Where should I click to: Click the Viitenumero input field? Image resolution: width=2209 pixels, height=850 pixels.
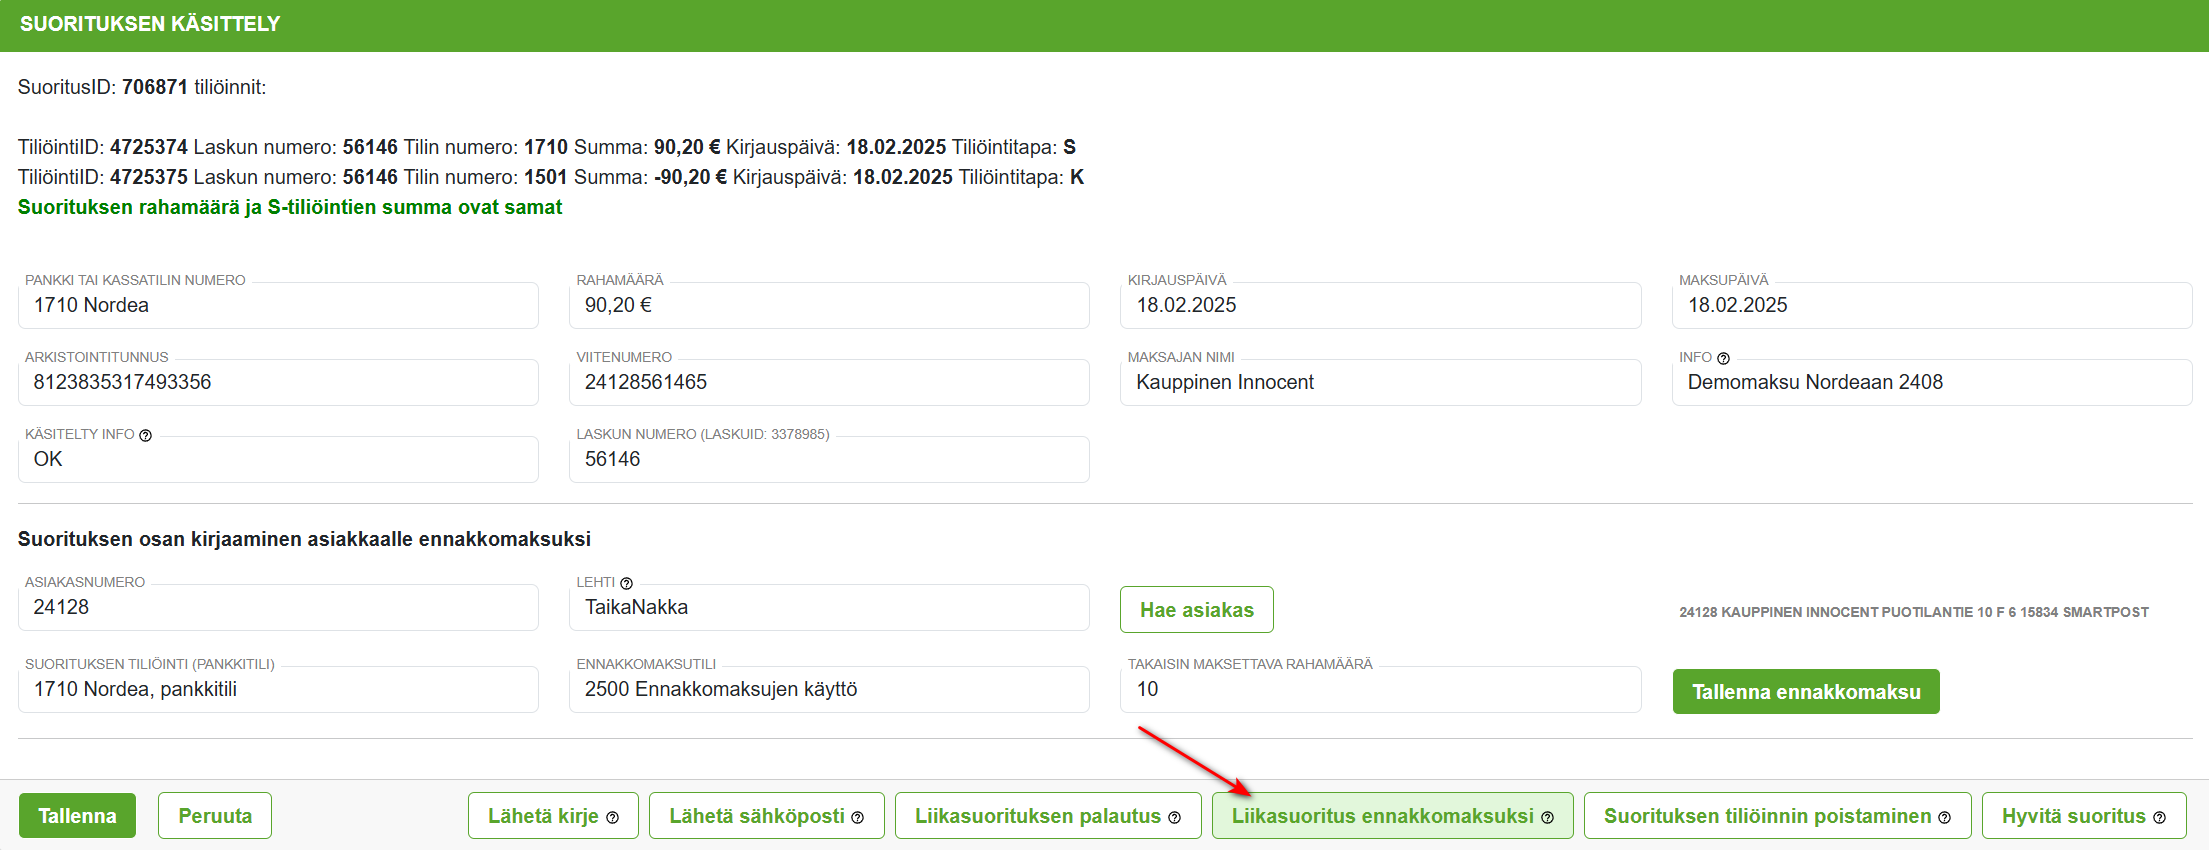(829, 382)
